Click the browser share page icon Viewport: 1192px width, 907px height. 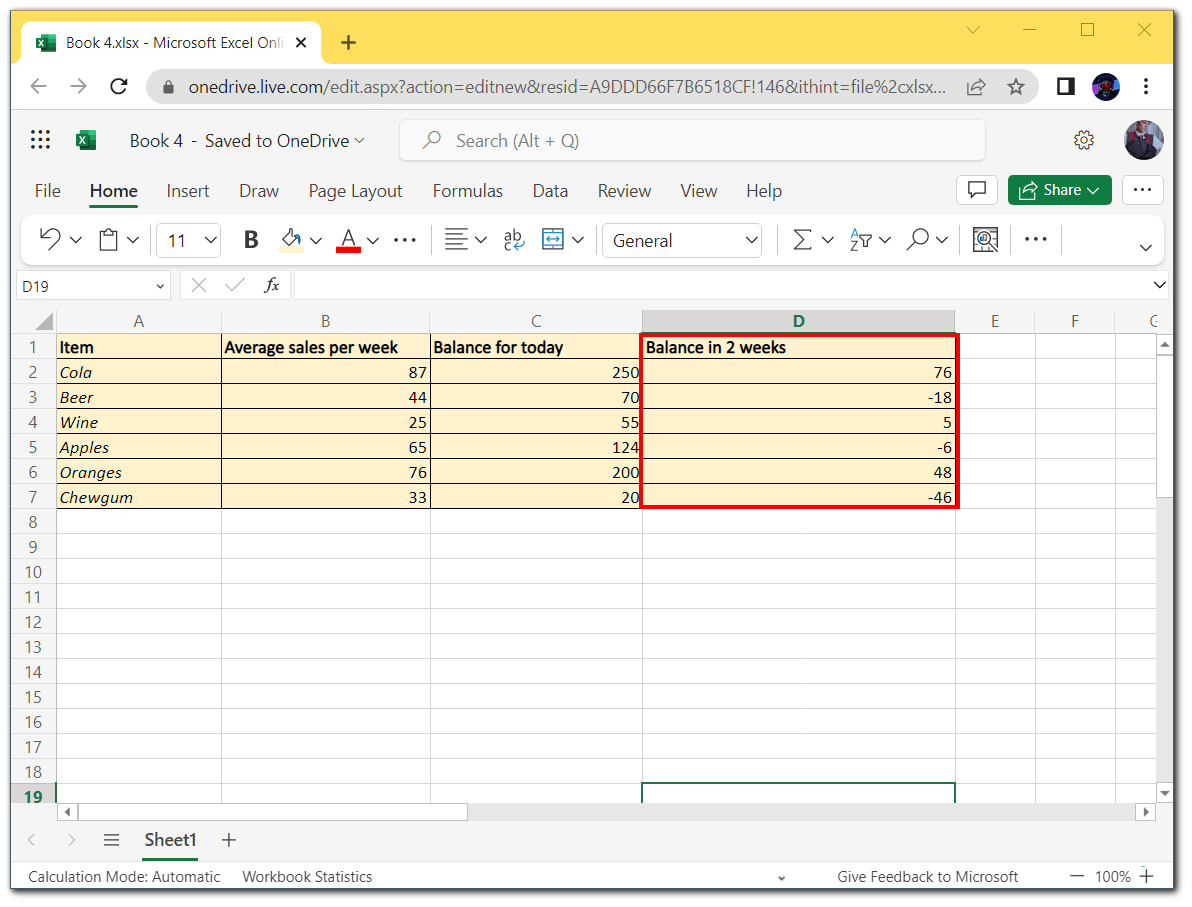(x=976, y=87)
